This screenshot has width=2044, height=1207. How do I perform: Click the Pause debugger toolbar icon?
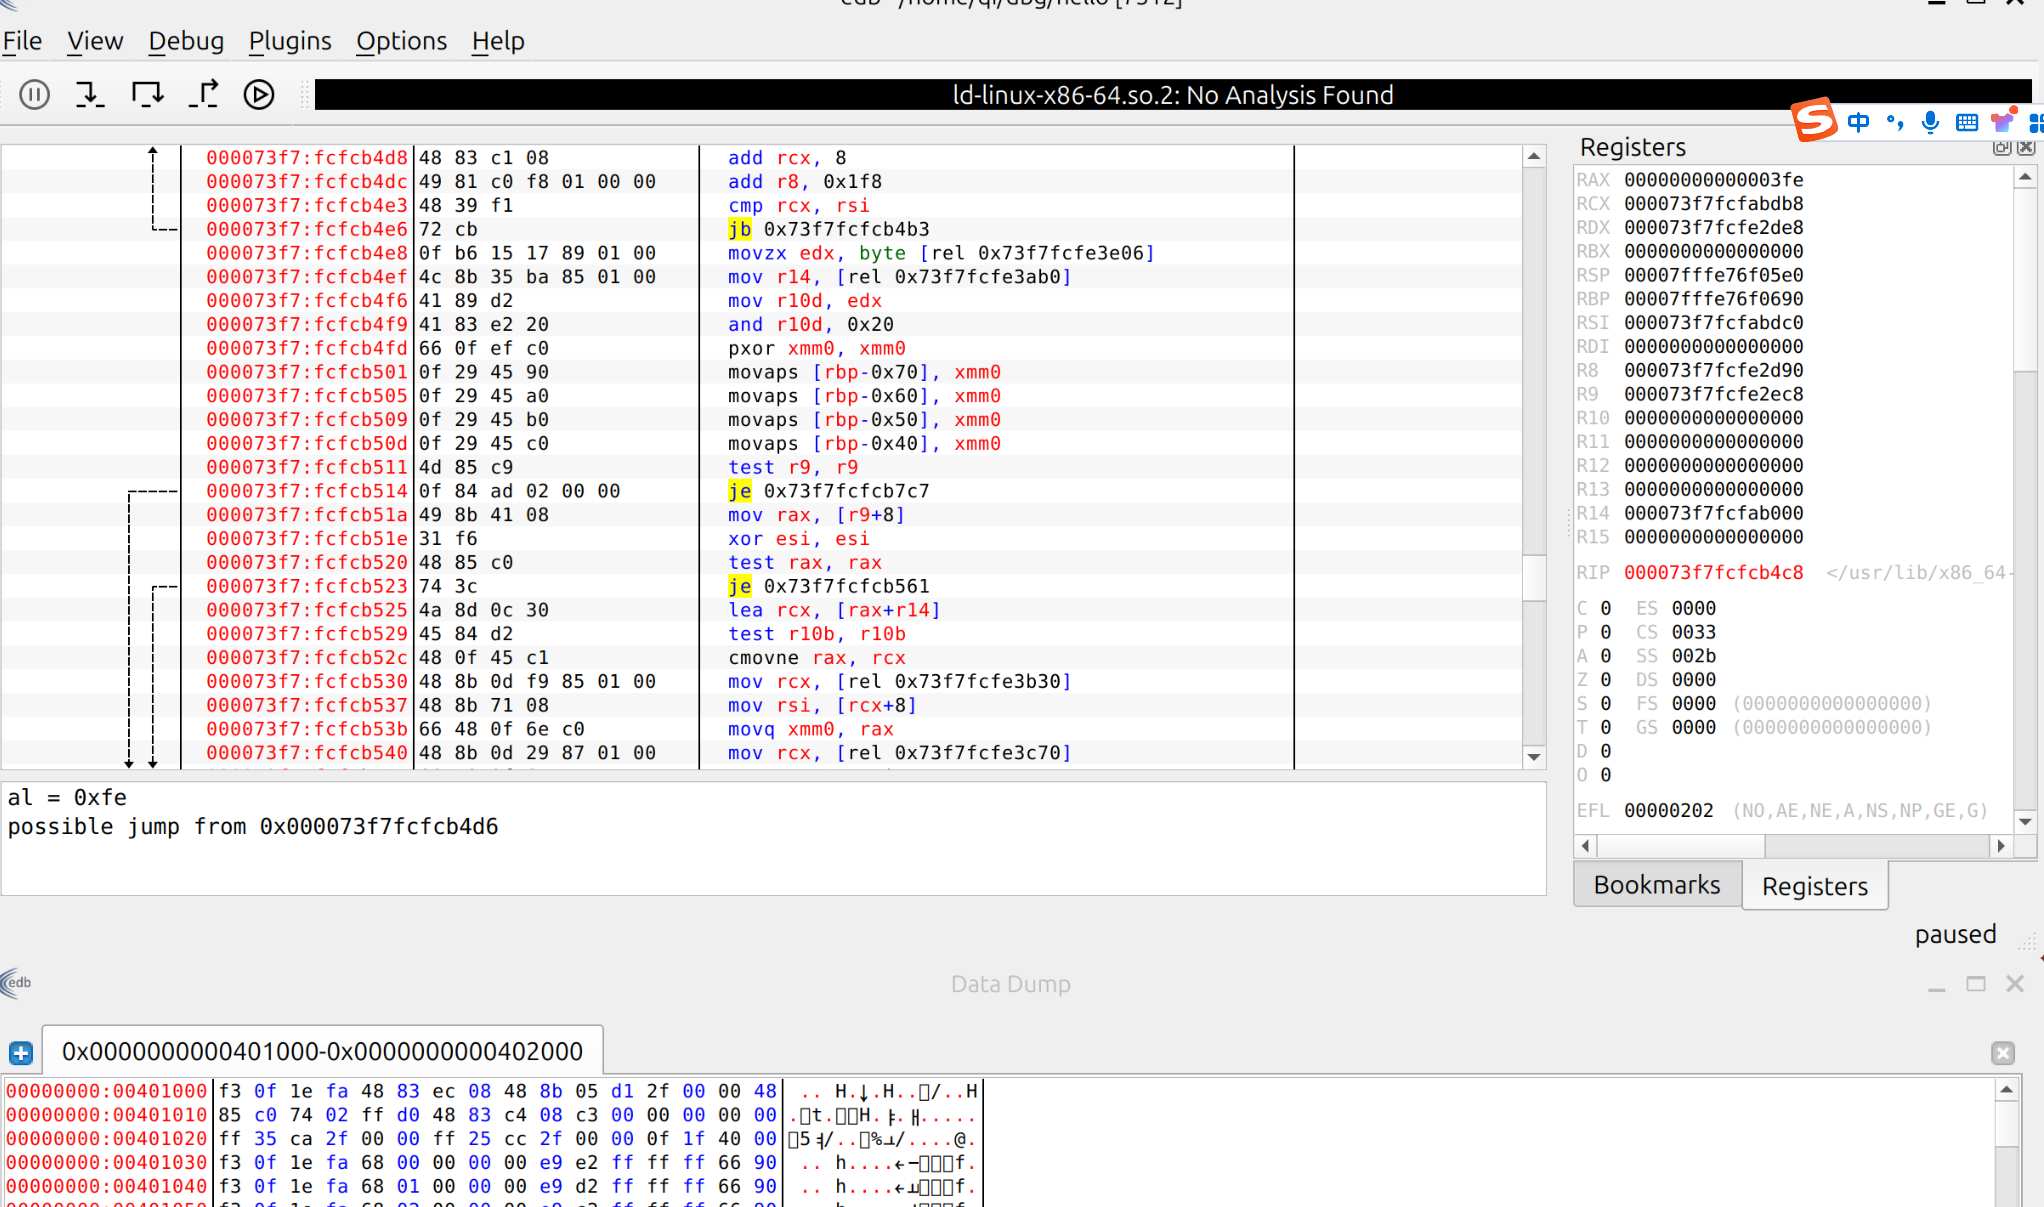point(35,95)
